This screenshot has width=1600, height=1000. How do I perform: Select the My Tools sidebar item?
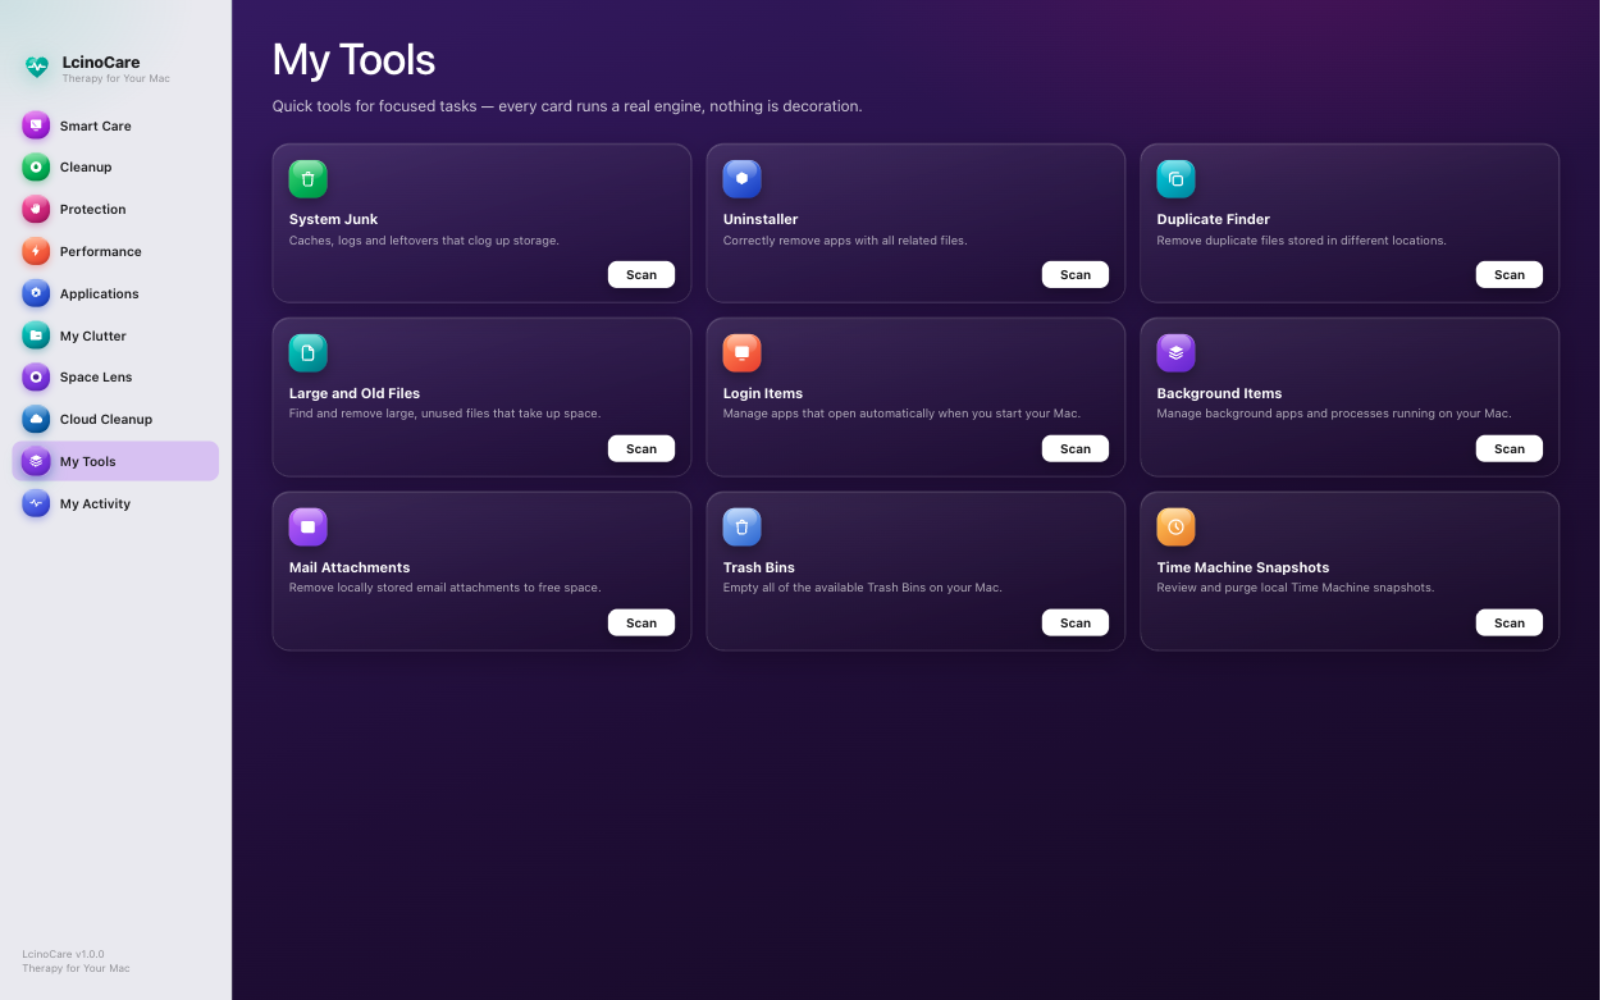pyautogui.click(x=115, y=461)
